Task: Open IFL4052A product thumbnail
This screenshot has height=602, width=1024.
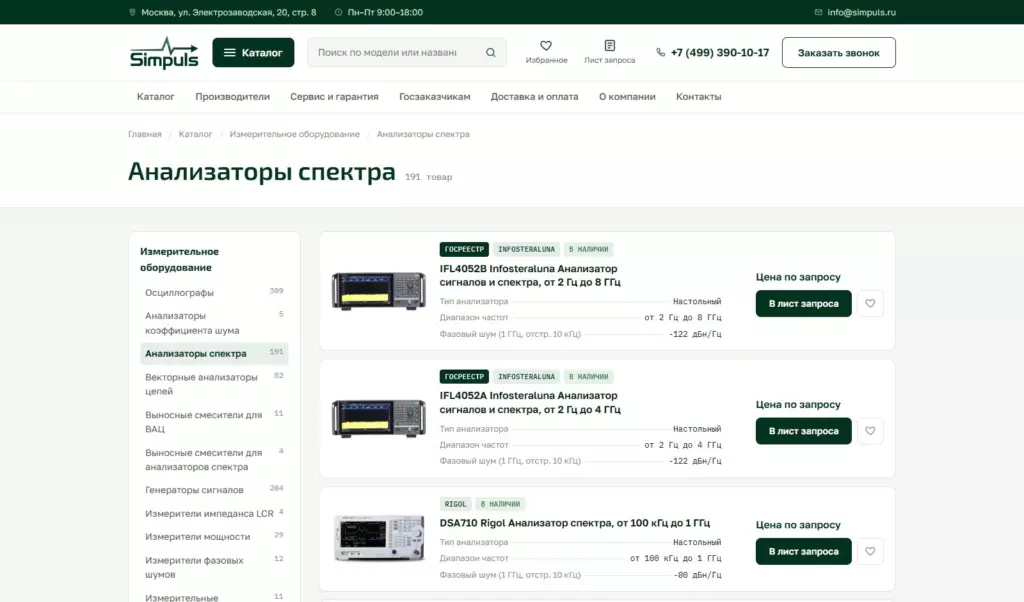Action: pos(379,418)
